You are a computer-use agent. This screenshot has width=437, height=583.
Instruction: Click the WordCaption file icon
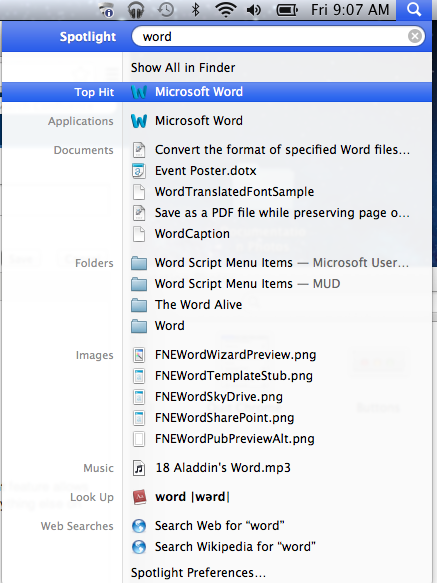click(x=139, y=234)
